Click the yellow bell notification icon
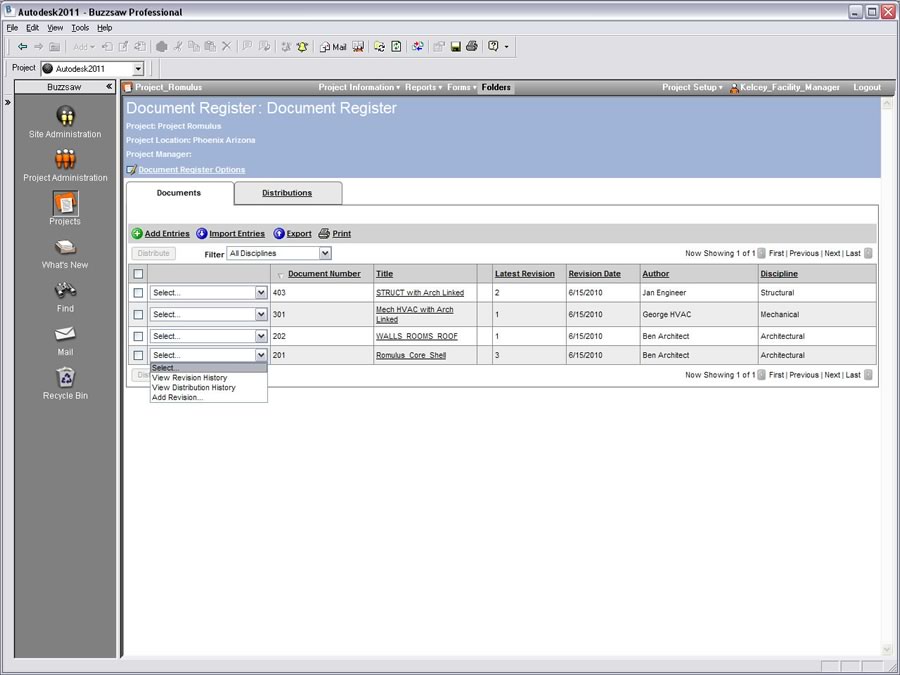This screenshot has height=675, width=900. tap(302, 46)
